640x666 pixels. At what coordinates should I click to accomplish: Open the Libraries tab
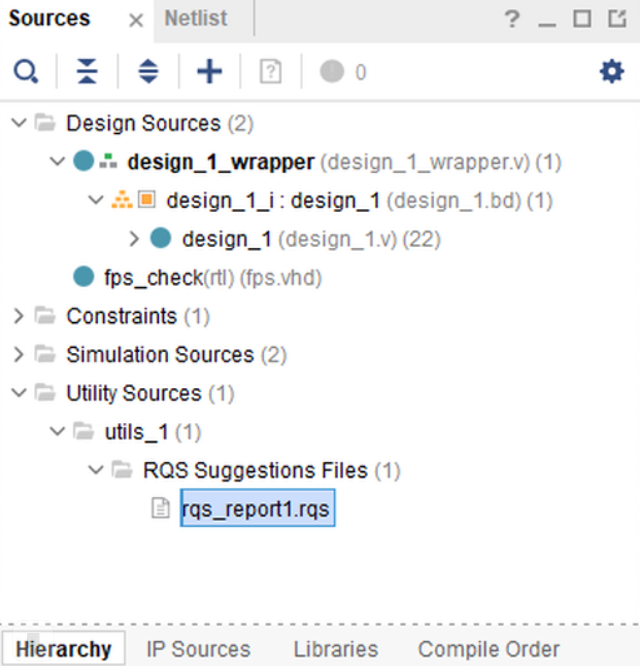tap(336, 649)
